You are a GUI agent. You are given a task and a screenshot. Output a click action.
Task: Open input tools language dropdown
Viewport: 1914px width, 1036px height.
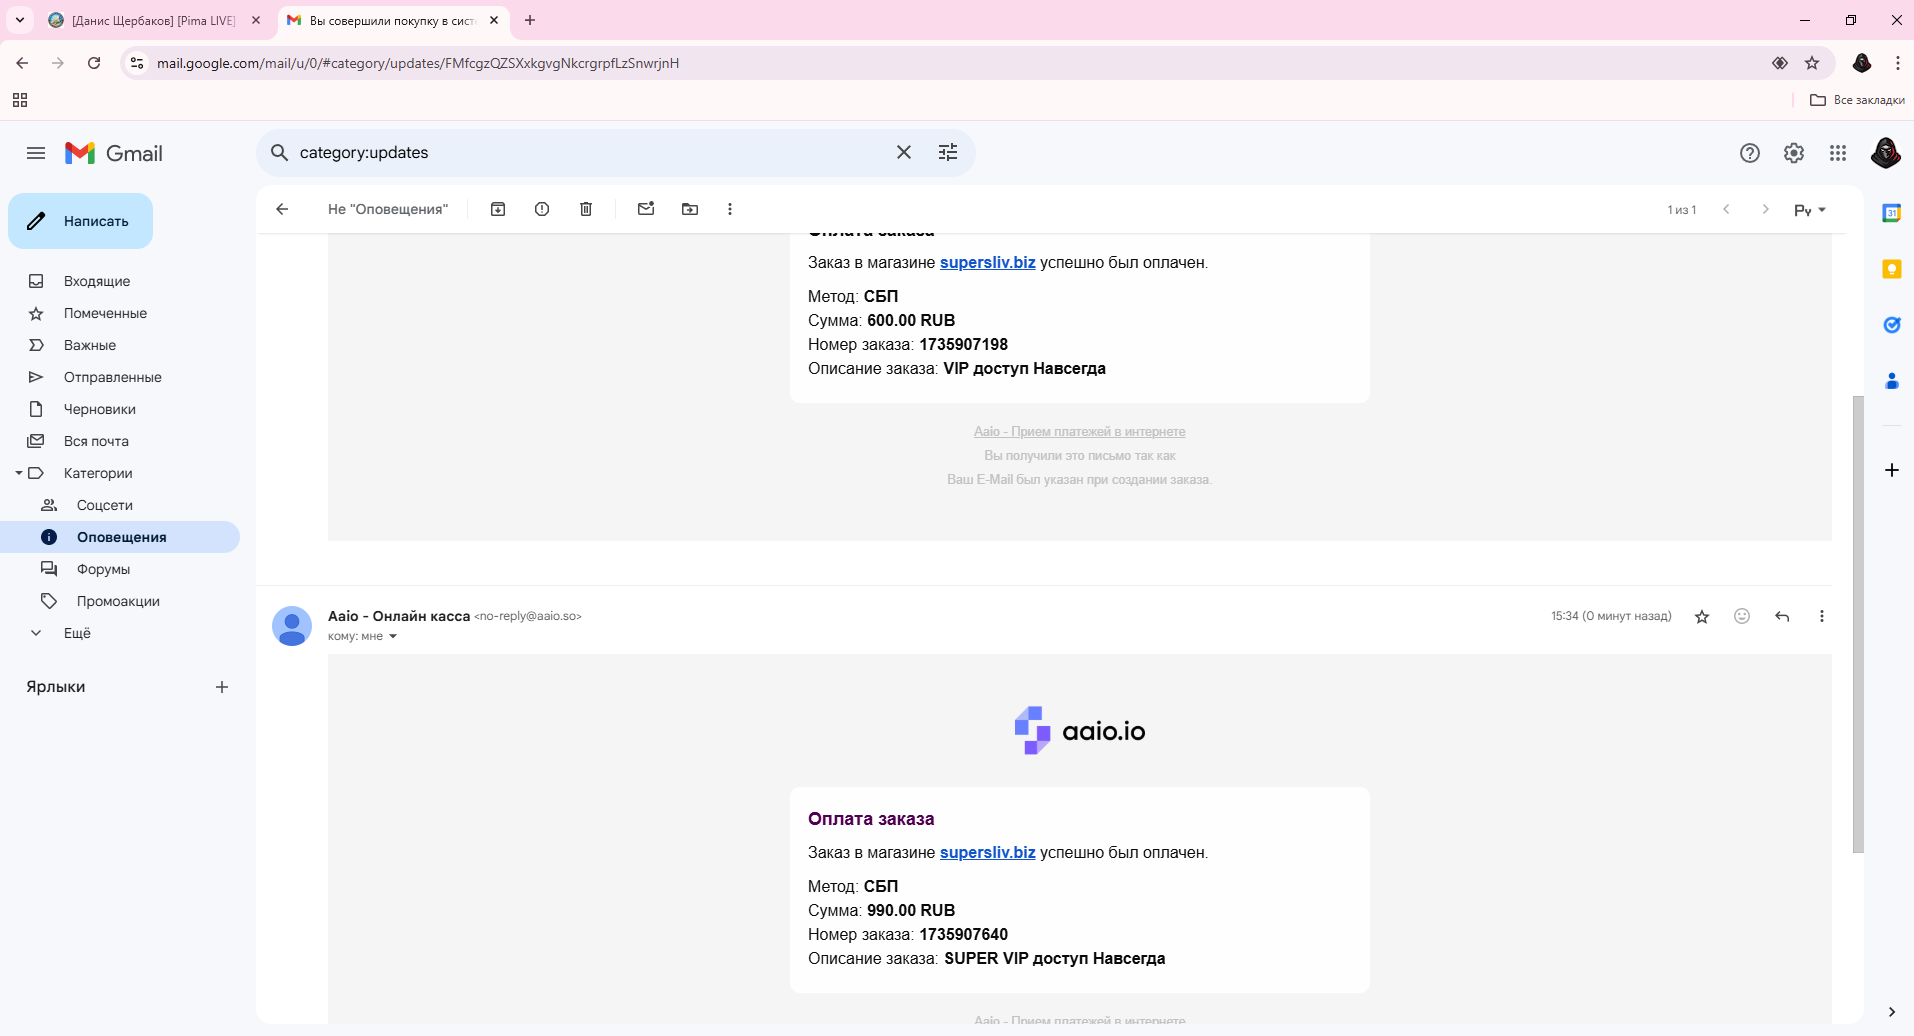pyautogui.click(x=1810, y=210)
